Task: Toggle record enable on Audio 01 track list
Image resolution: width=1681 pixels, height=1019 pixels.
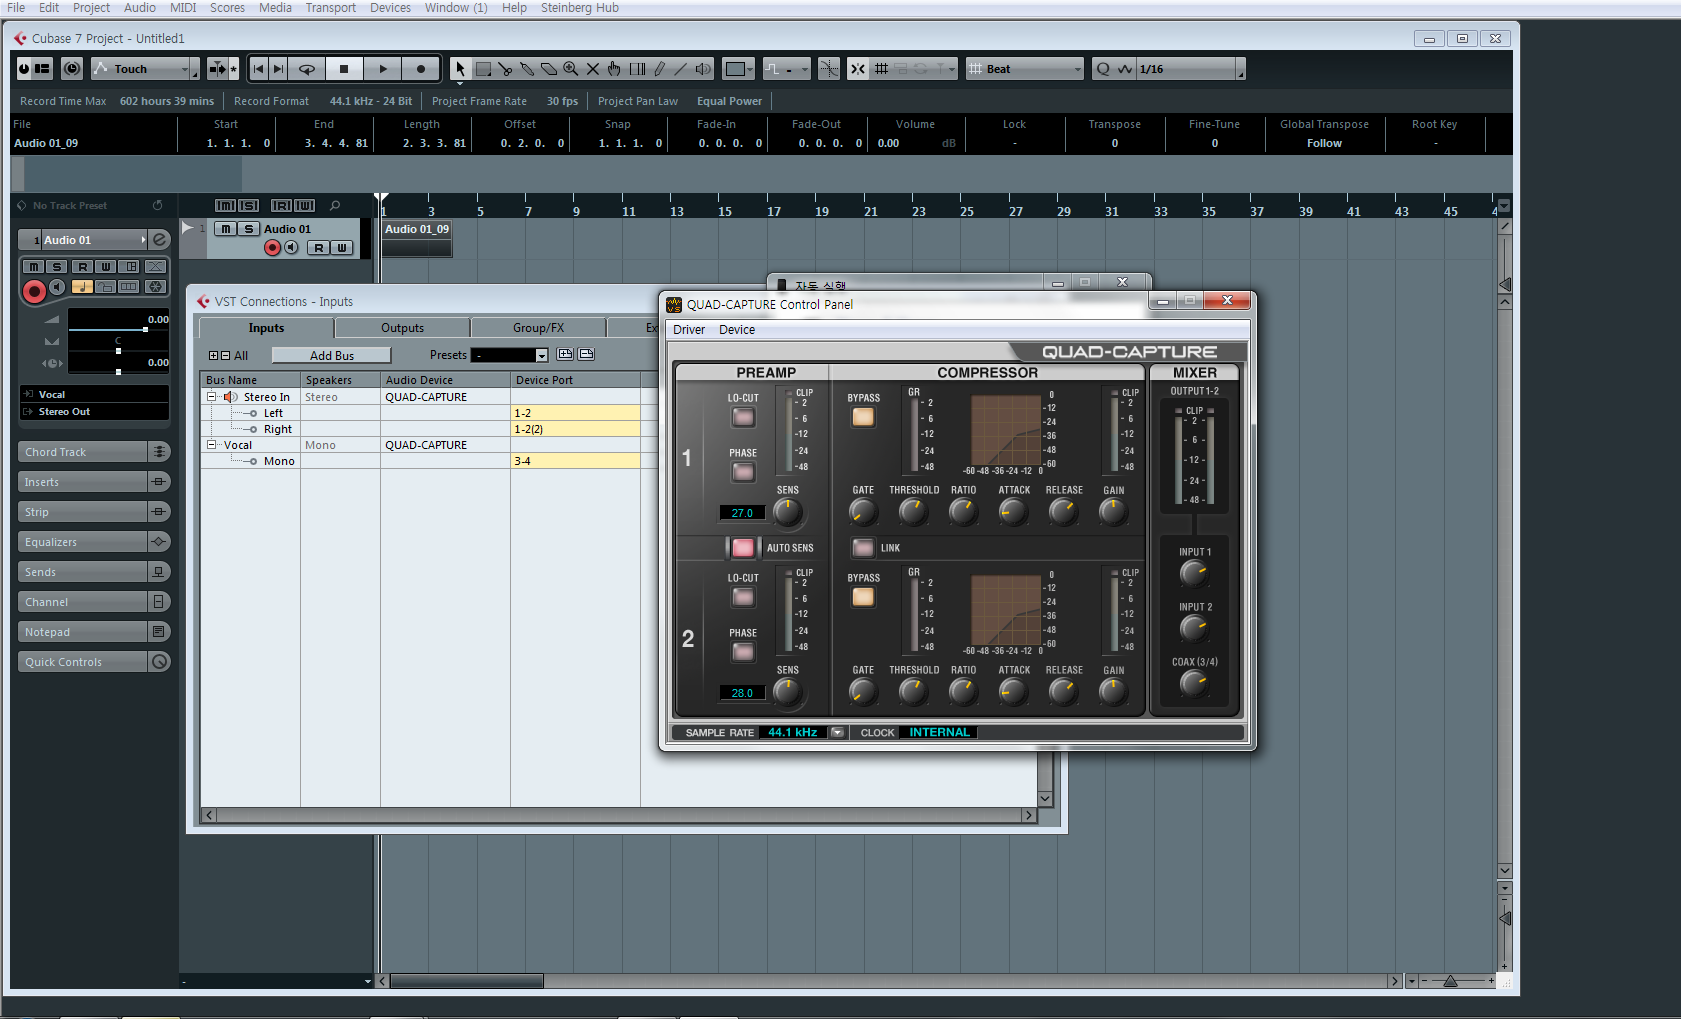Action: click(272, 247)
